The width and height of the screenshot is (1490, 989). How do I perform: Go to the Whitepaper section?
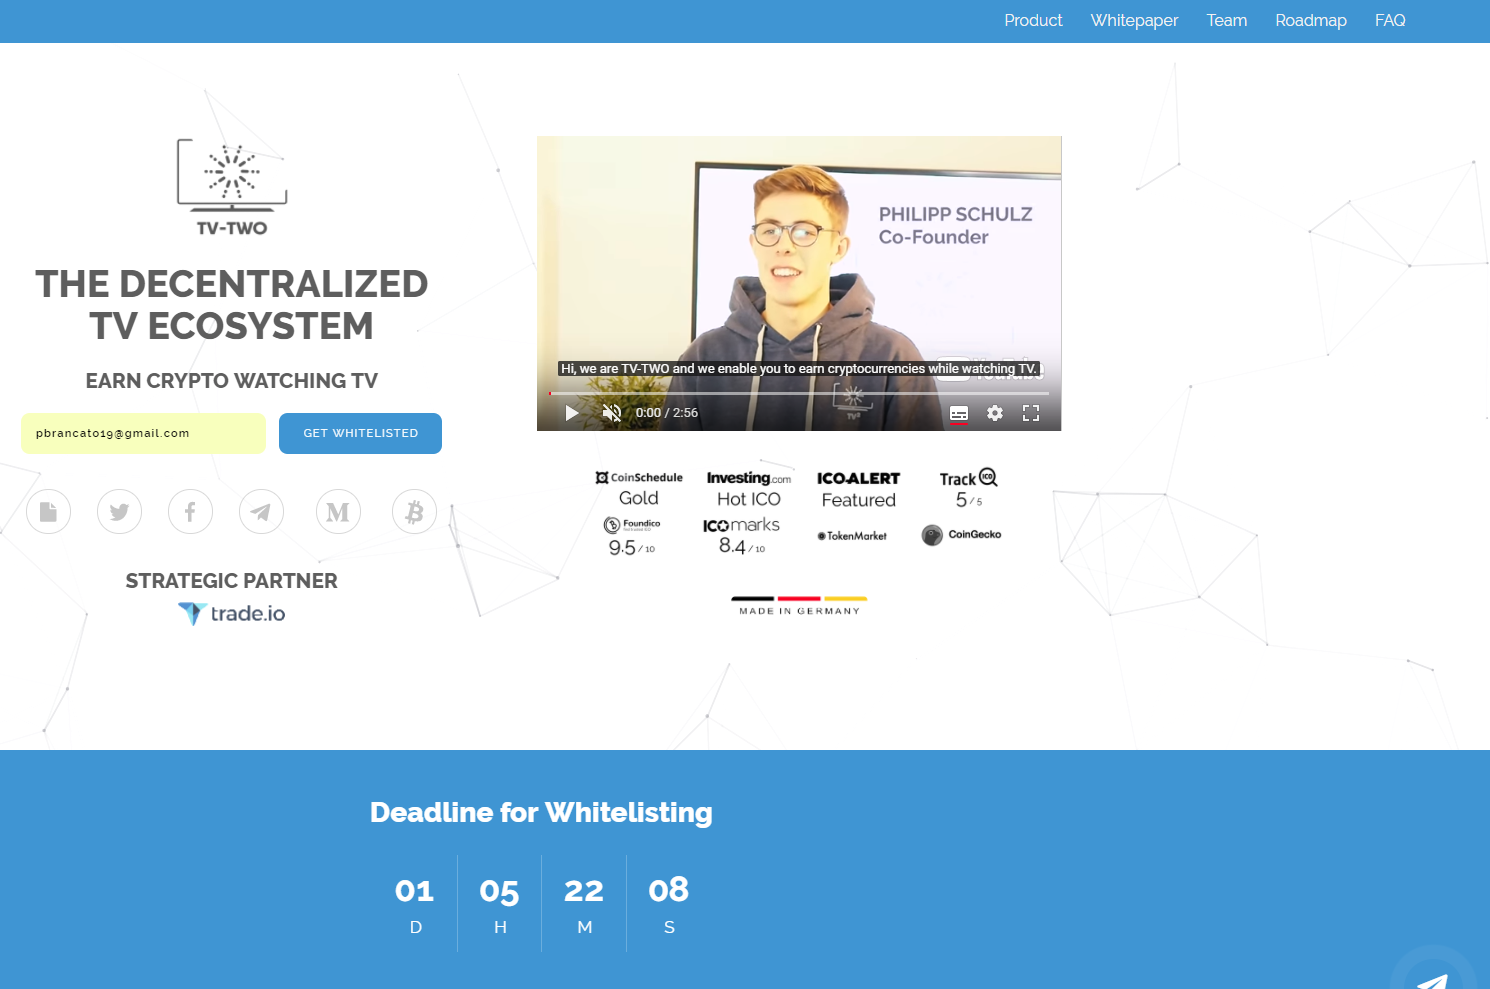(1134, 20)
